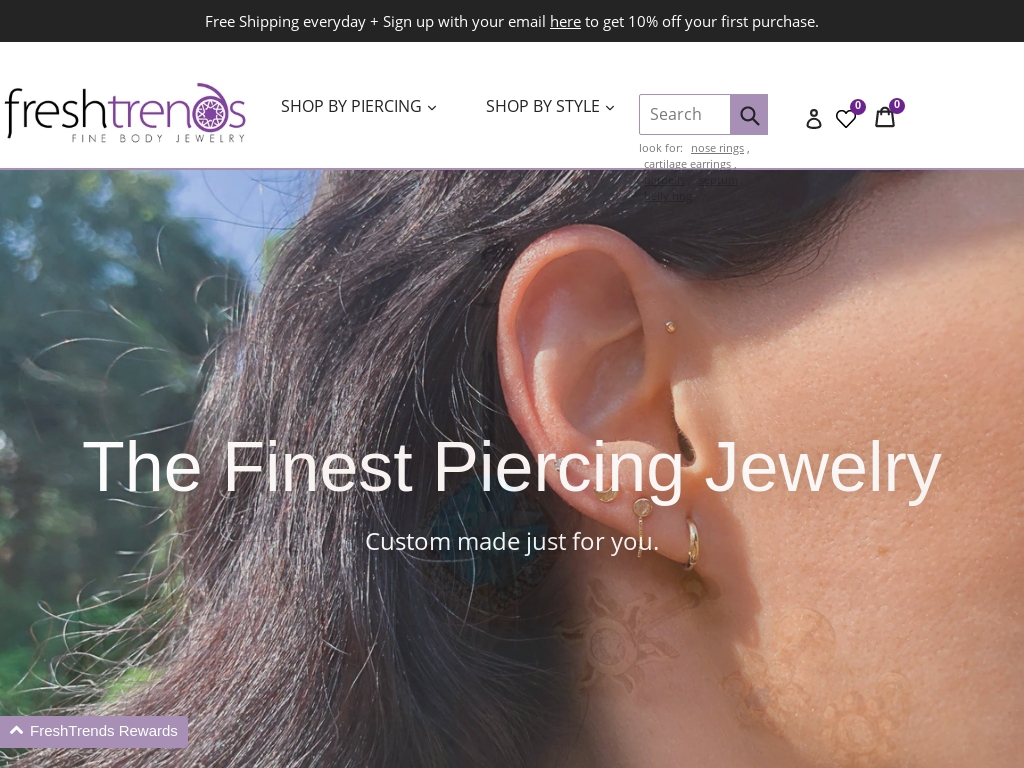Click the up-arrow icon on FreshTrends Rewards
This screenshot has height=768, width=1024.
click(17, 730)
